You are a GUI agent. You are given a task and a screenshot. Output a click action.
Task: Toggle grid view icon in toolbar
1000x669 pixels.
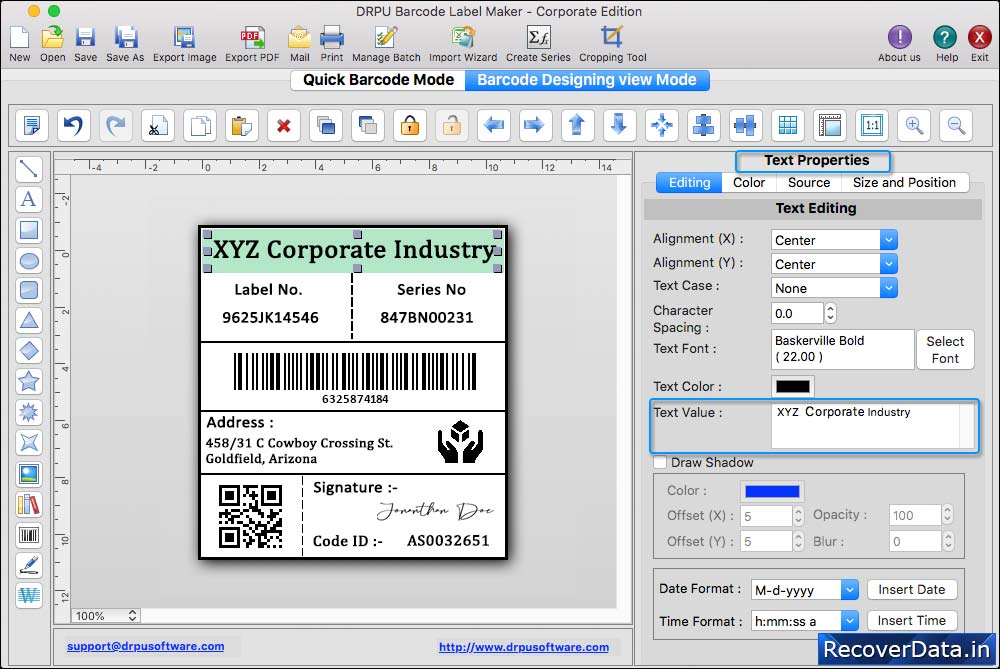[788, 125]
